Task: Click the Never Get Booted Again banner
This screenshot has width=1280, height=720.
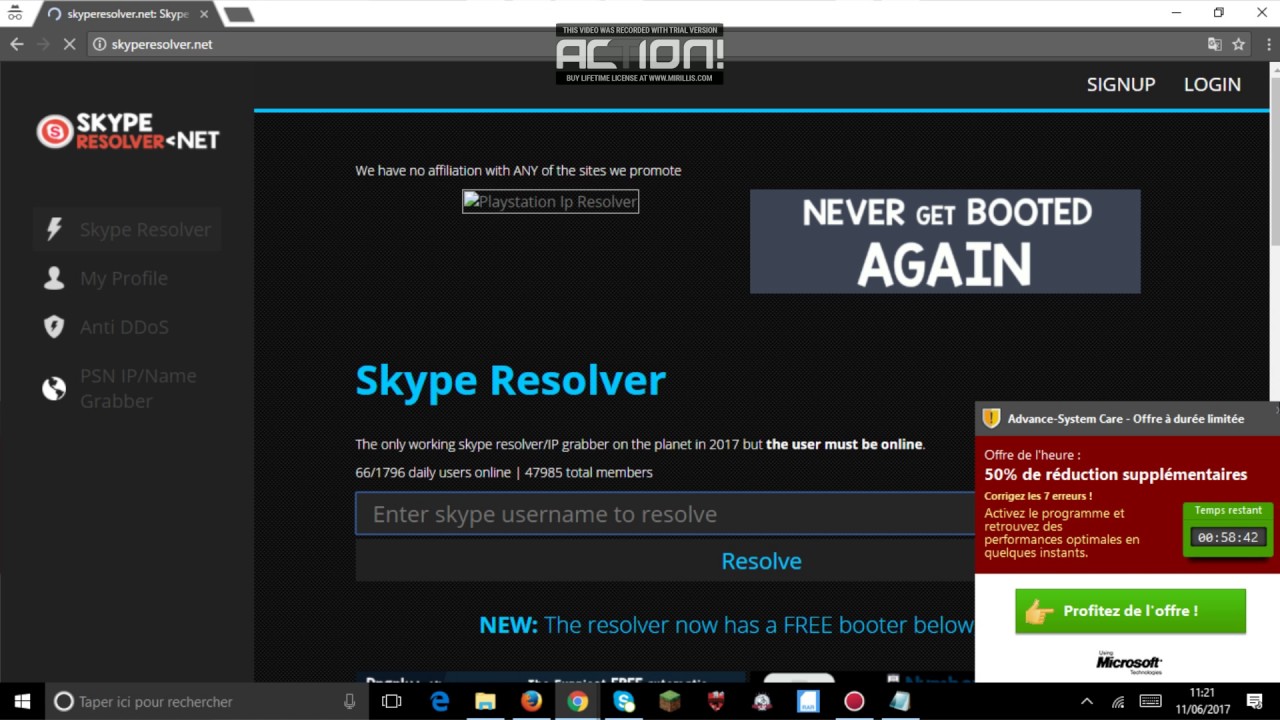Action: coord(945,241)
